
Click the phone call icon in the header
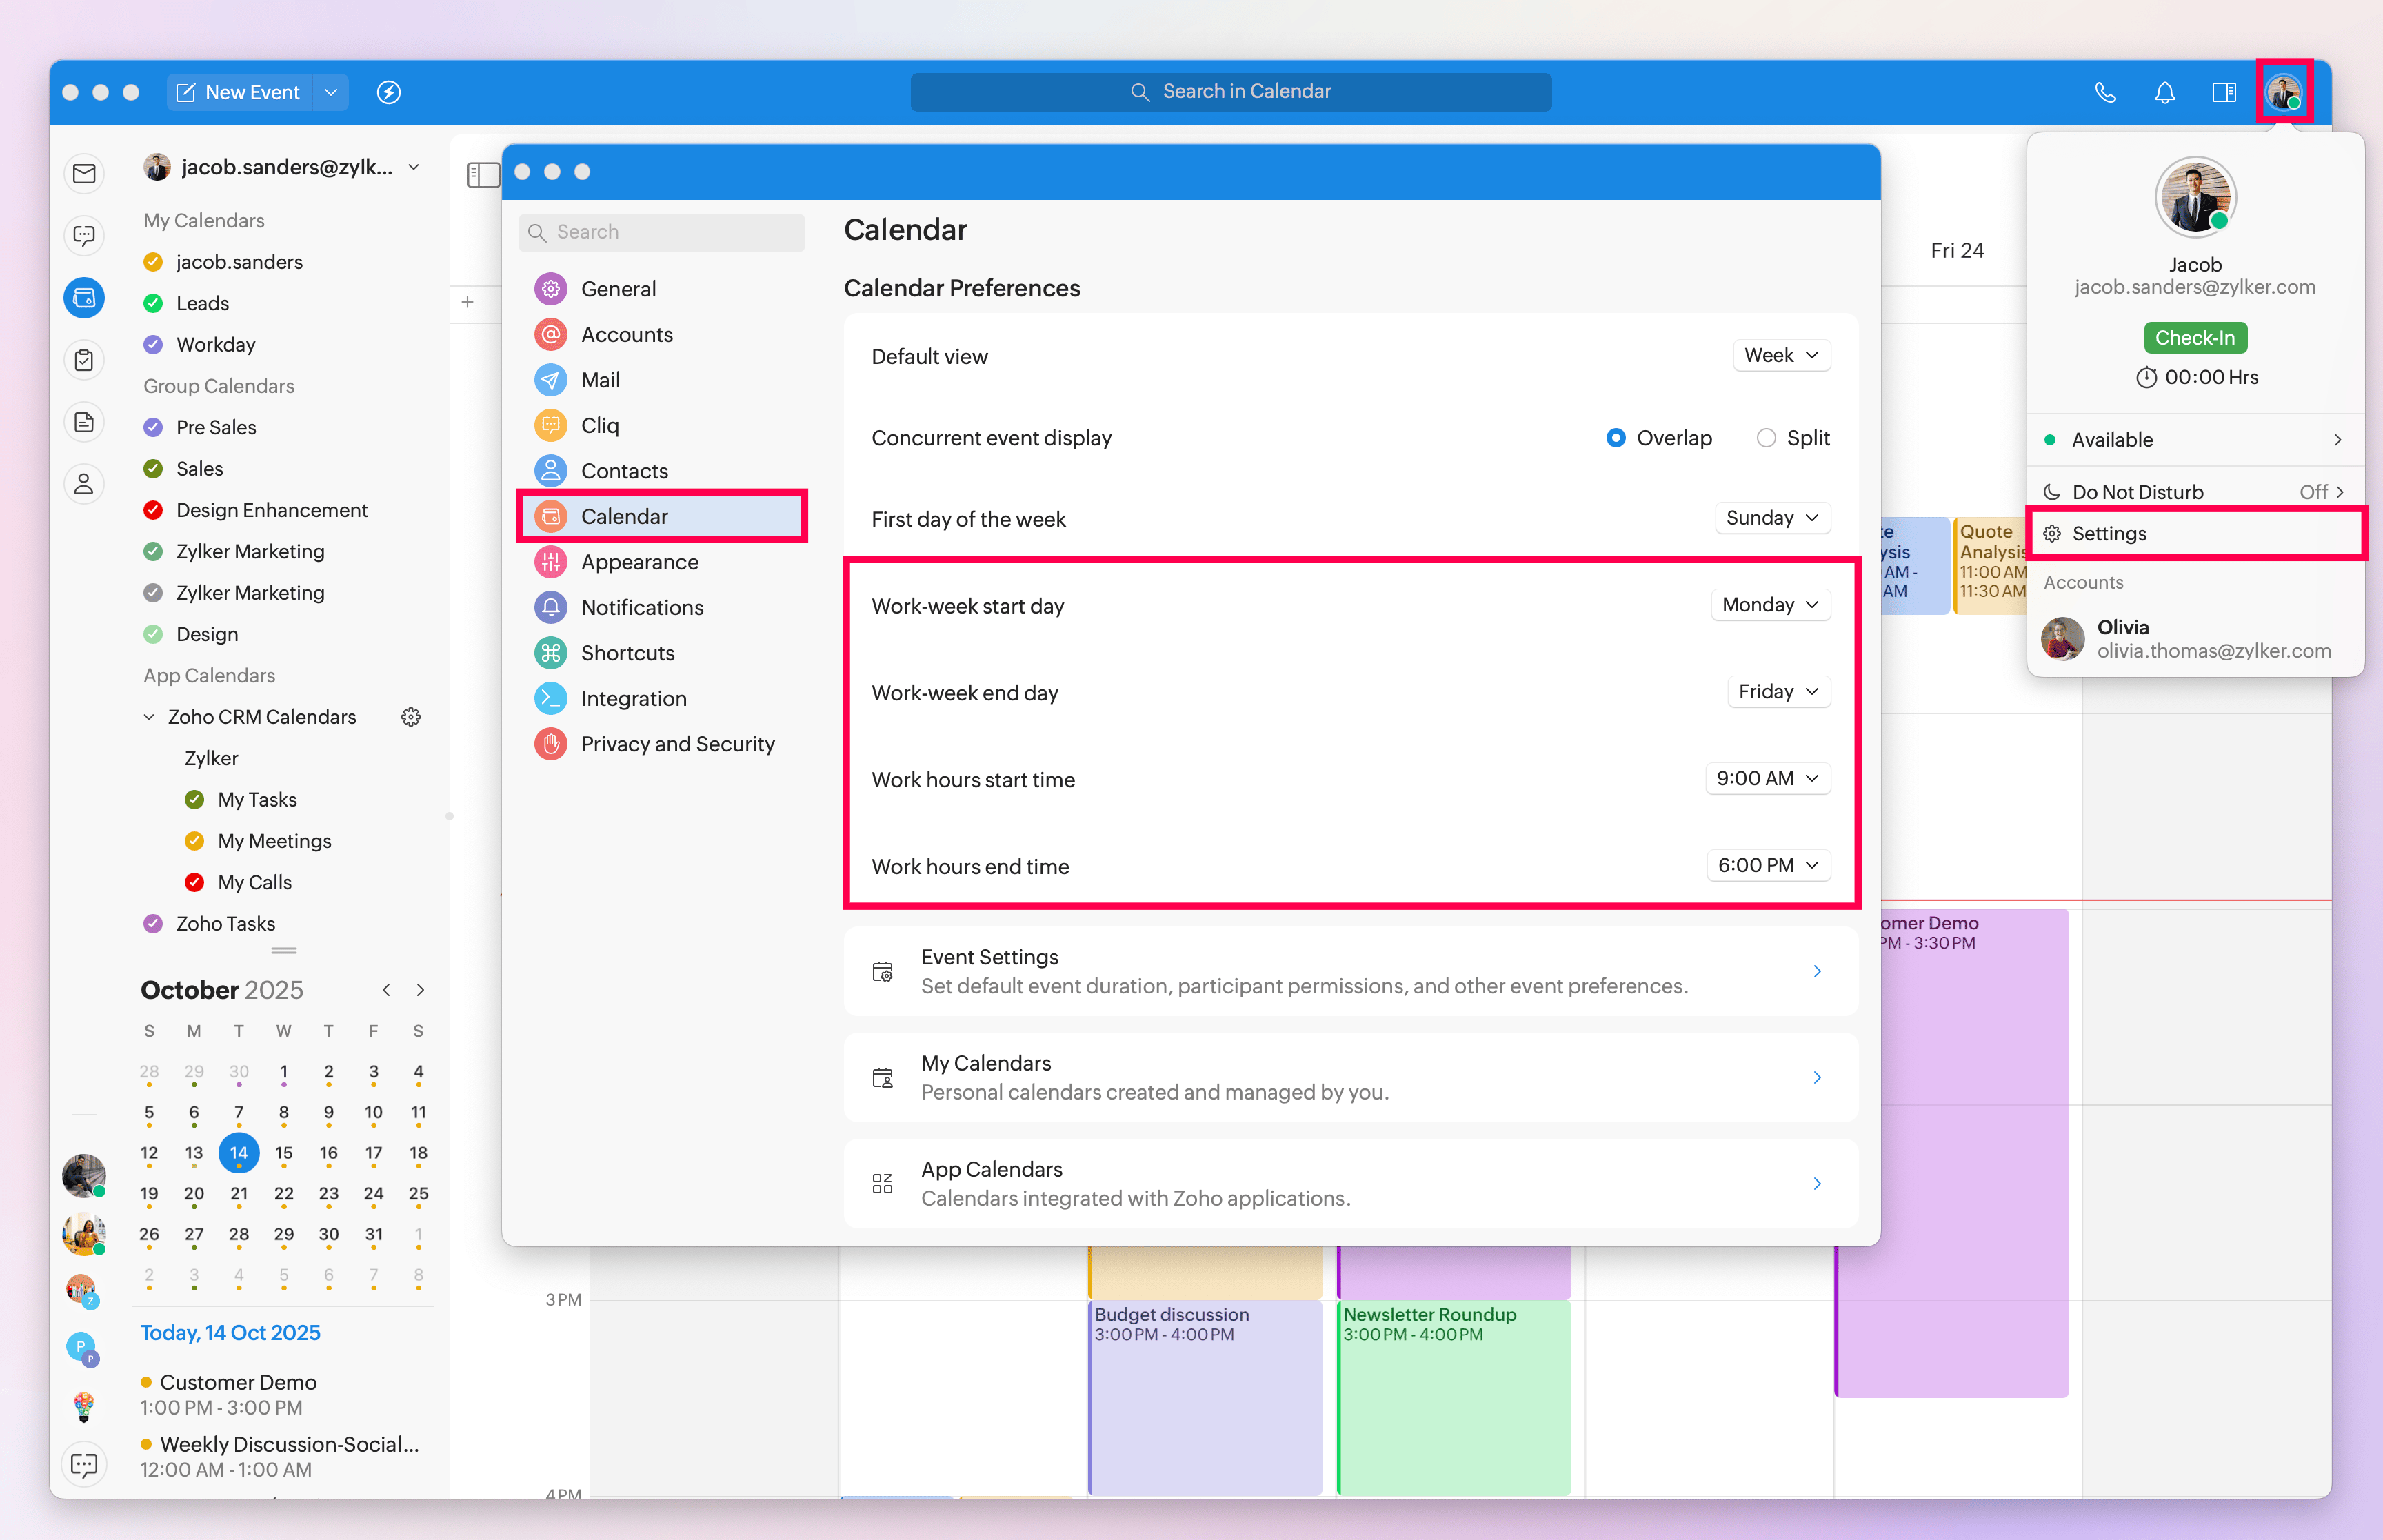click(x=2105, y=92)
